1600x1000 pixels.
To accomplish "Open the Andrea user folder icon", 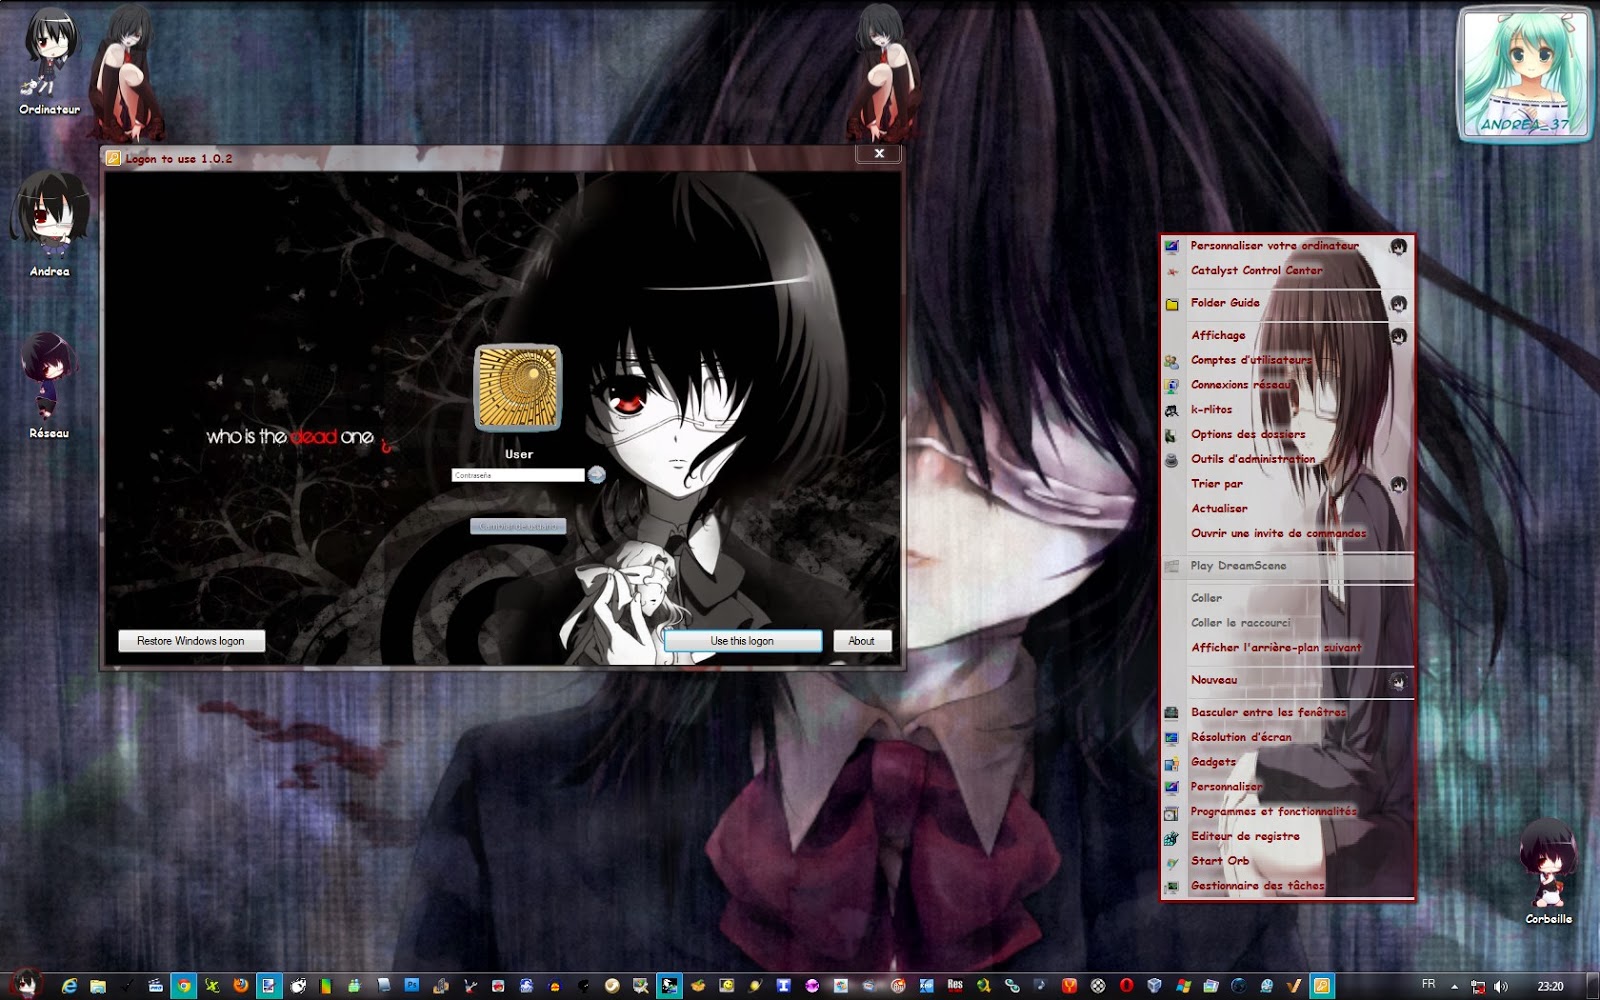I will coord(49,224).
